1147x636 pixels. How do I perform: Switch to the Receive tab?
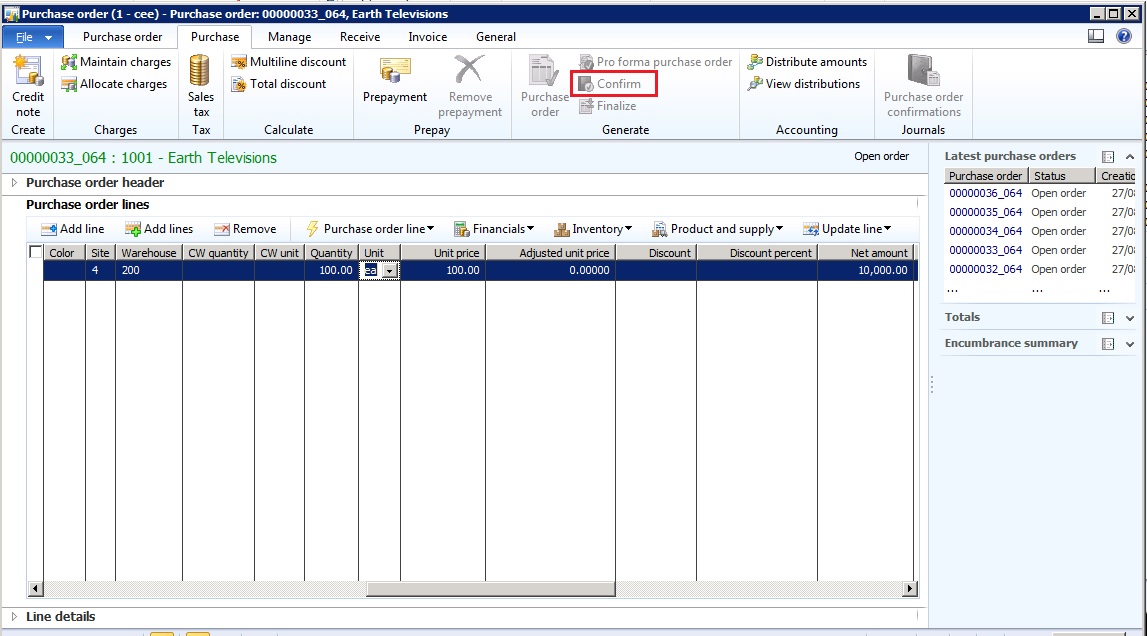(x=360, y=37)
